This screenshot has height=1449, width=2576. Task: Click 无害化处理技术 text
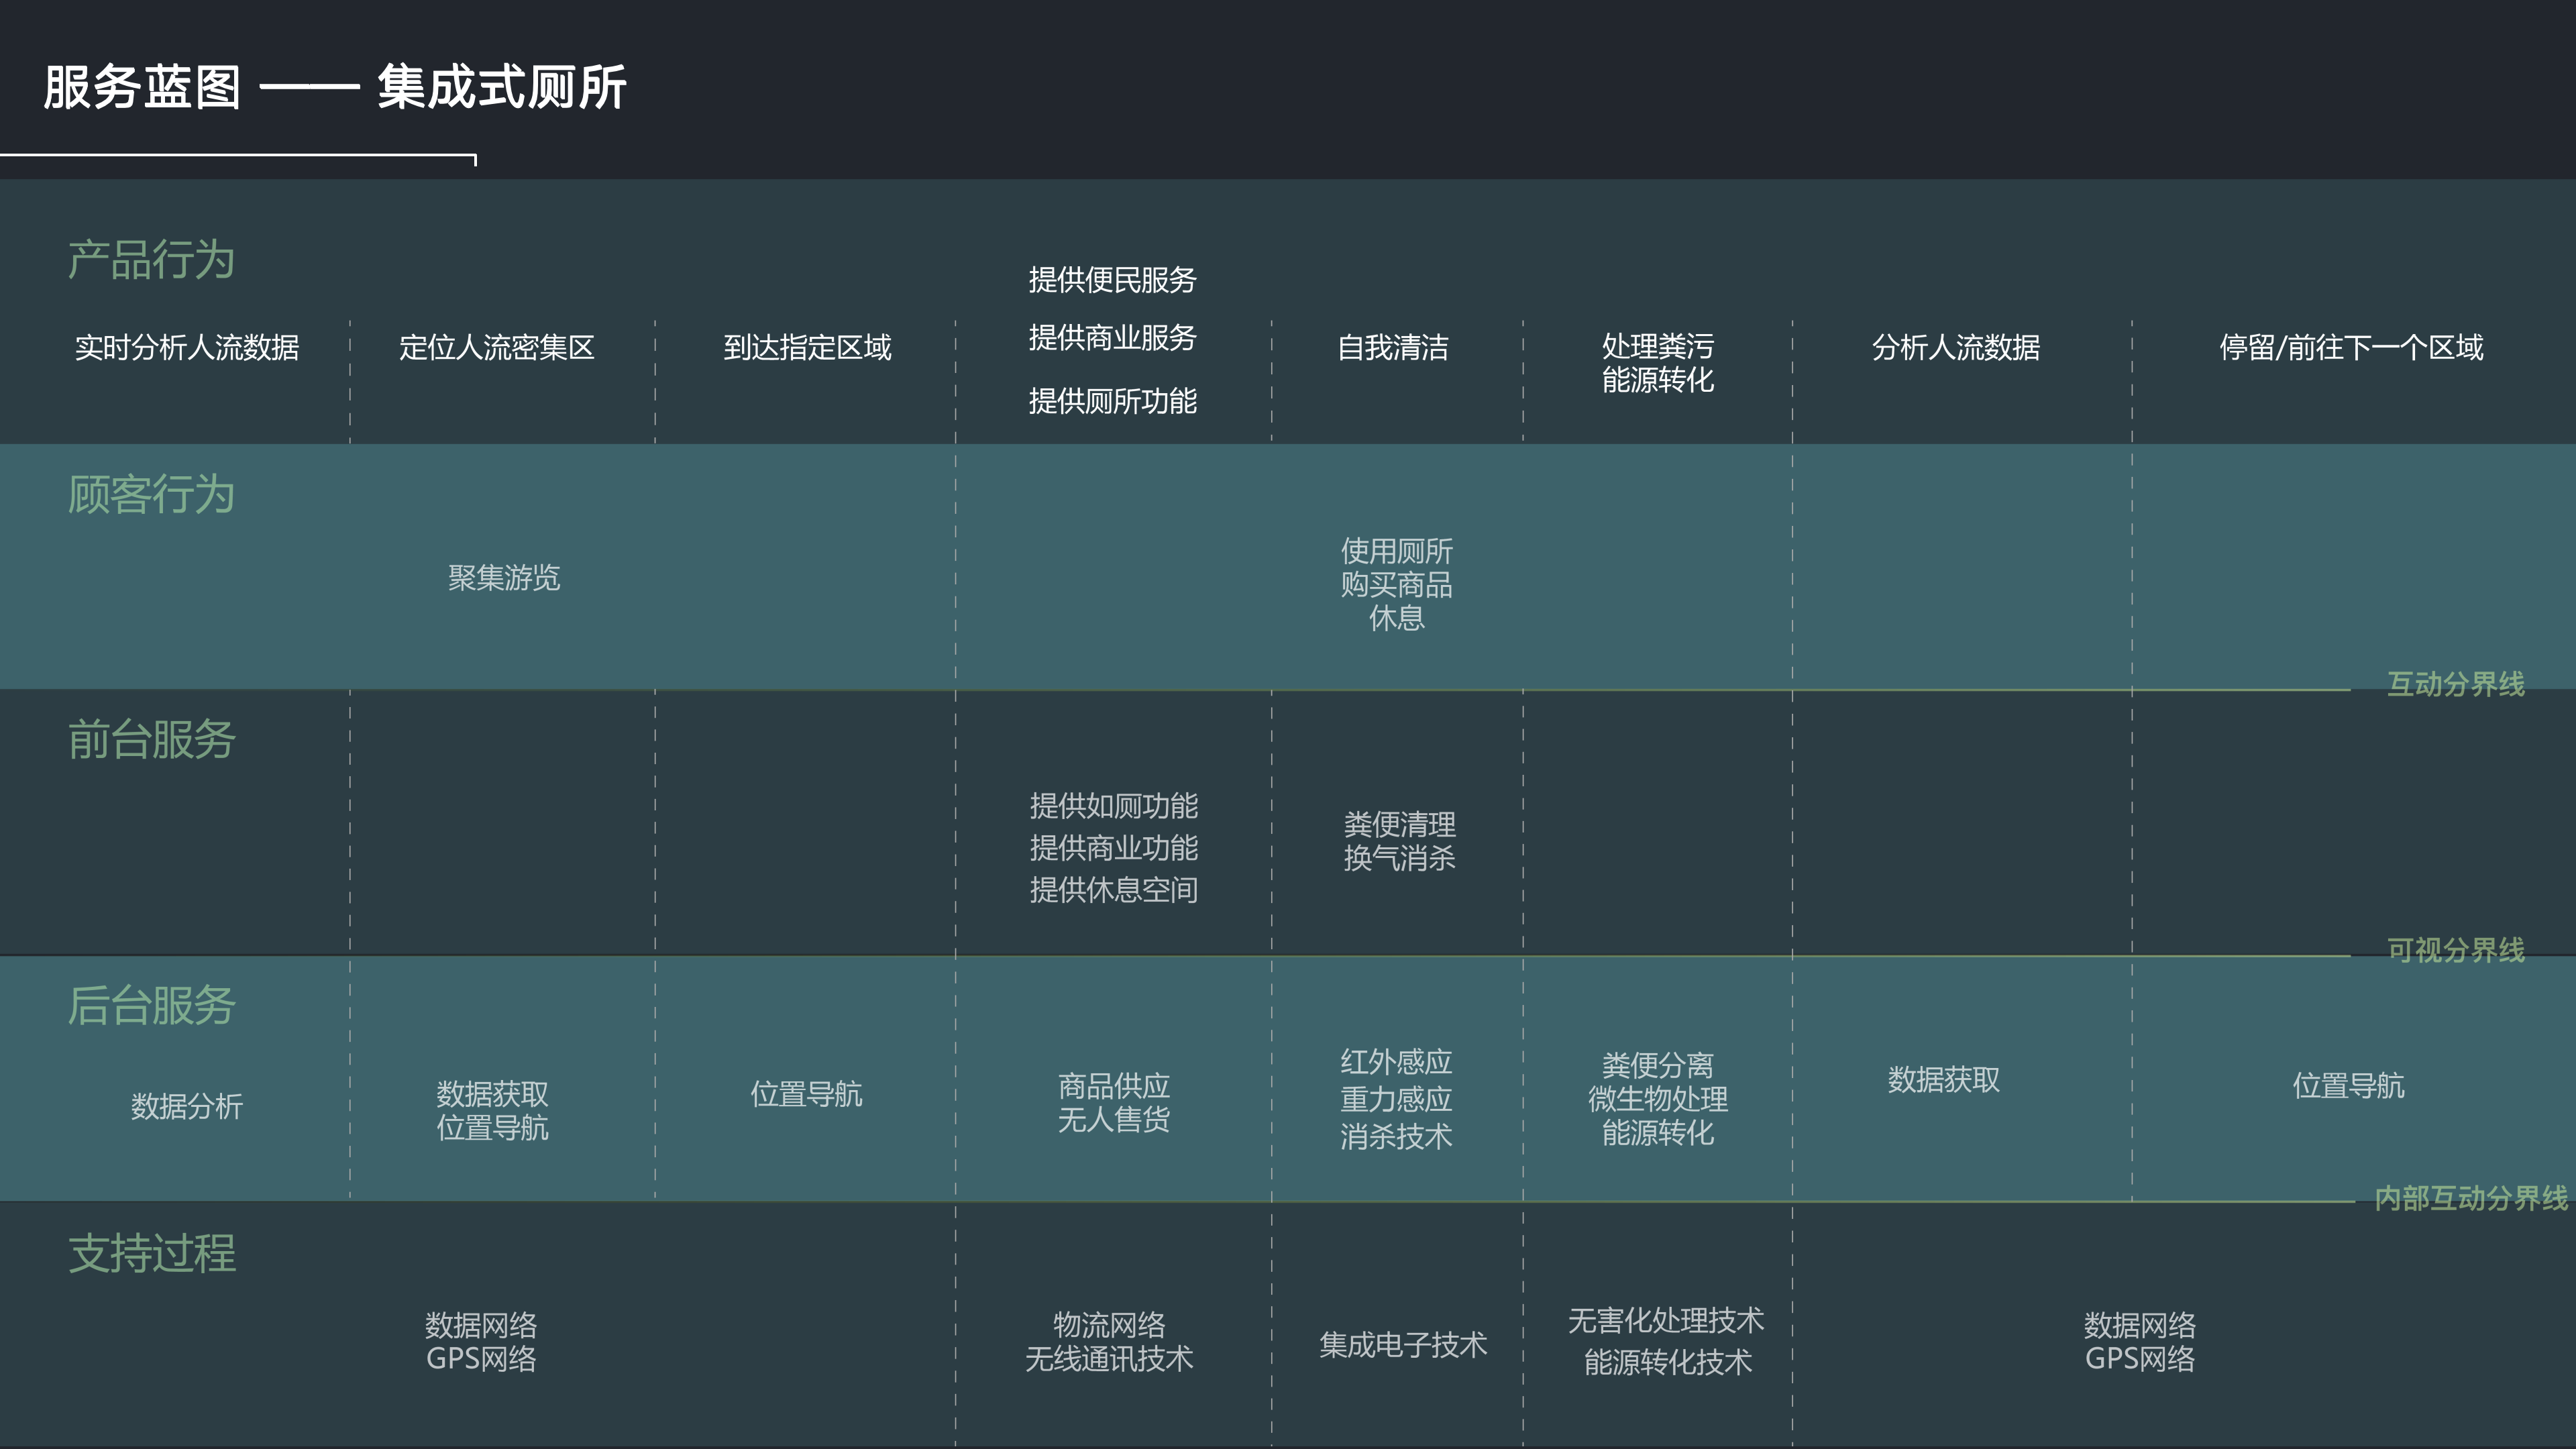coord(1665,1321)
